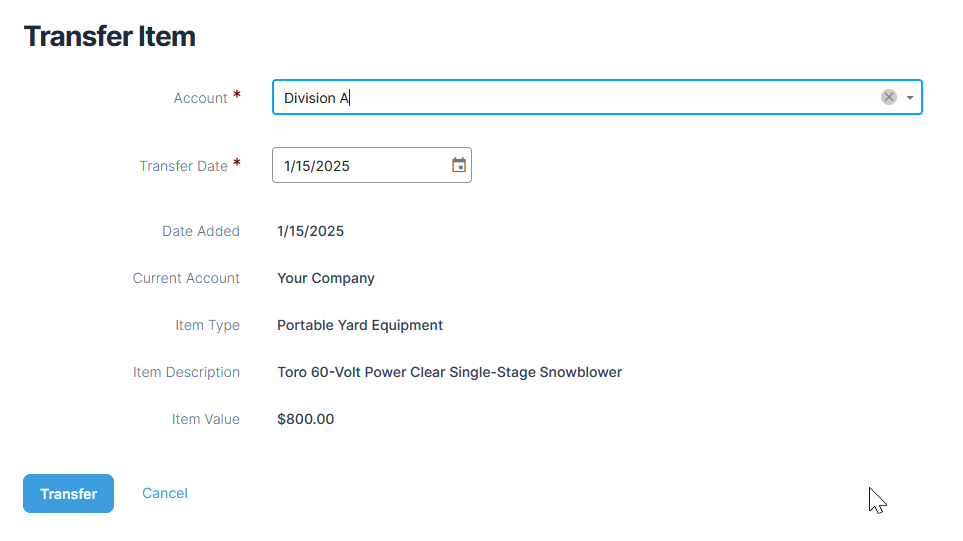Open the calendar date picker icon
The image size is (963, 541).
[x=459, y=165]
